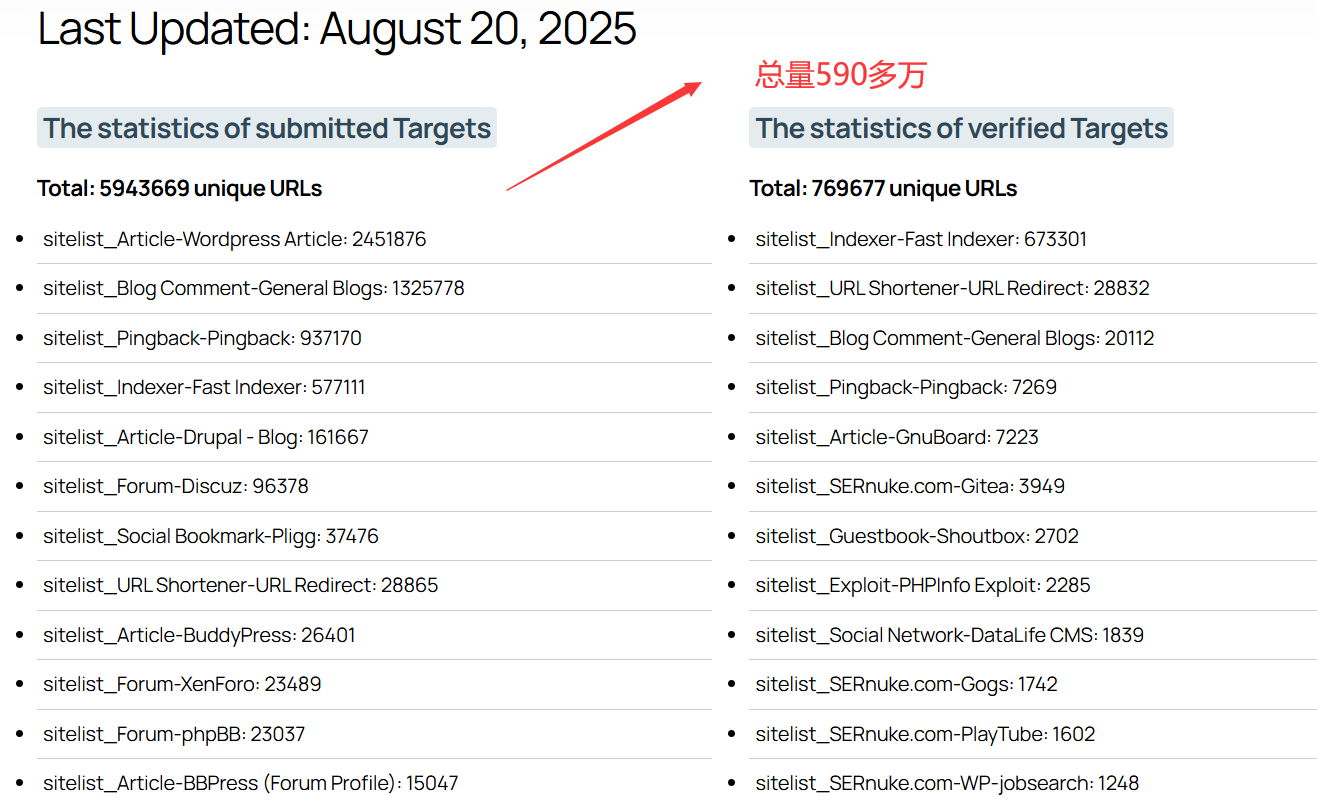Screen dimensions: 1317x800
Task: Click 'sitelist_Article-Wordpress Article: 2451876' row
Action: 374,239
